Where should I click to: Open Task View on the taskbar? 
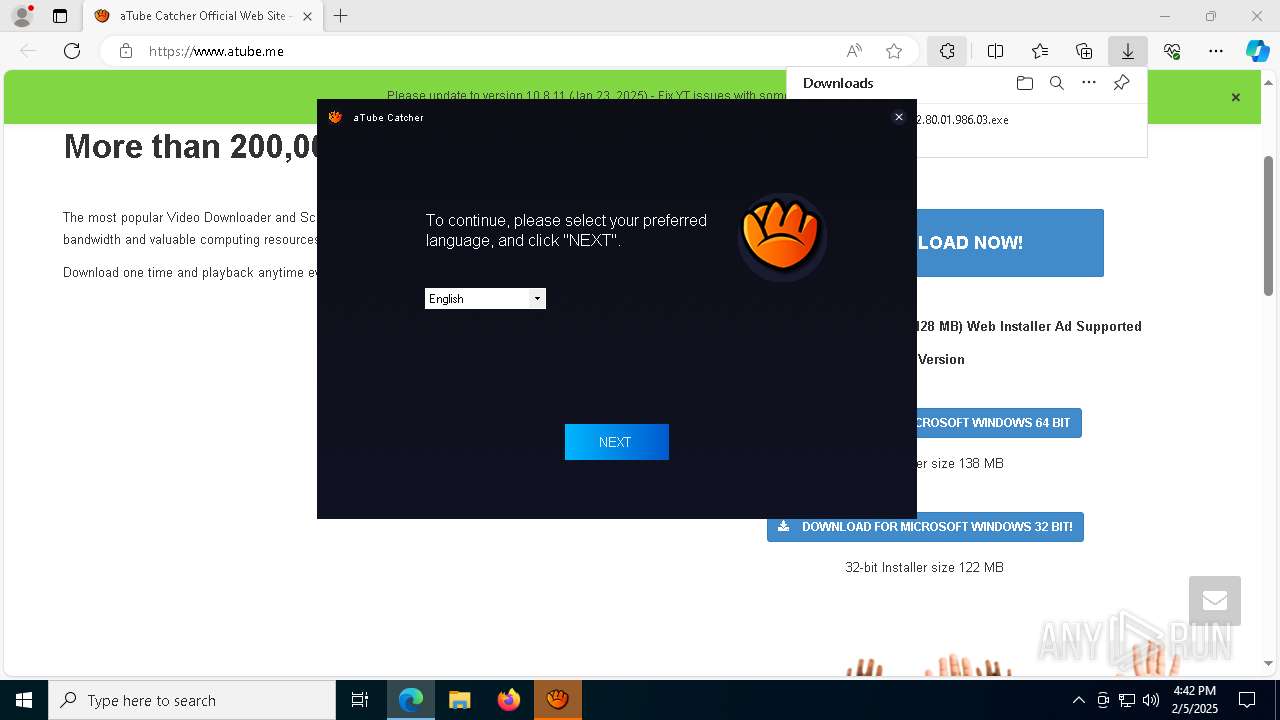click(x=360, y=700)
